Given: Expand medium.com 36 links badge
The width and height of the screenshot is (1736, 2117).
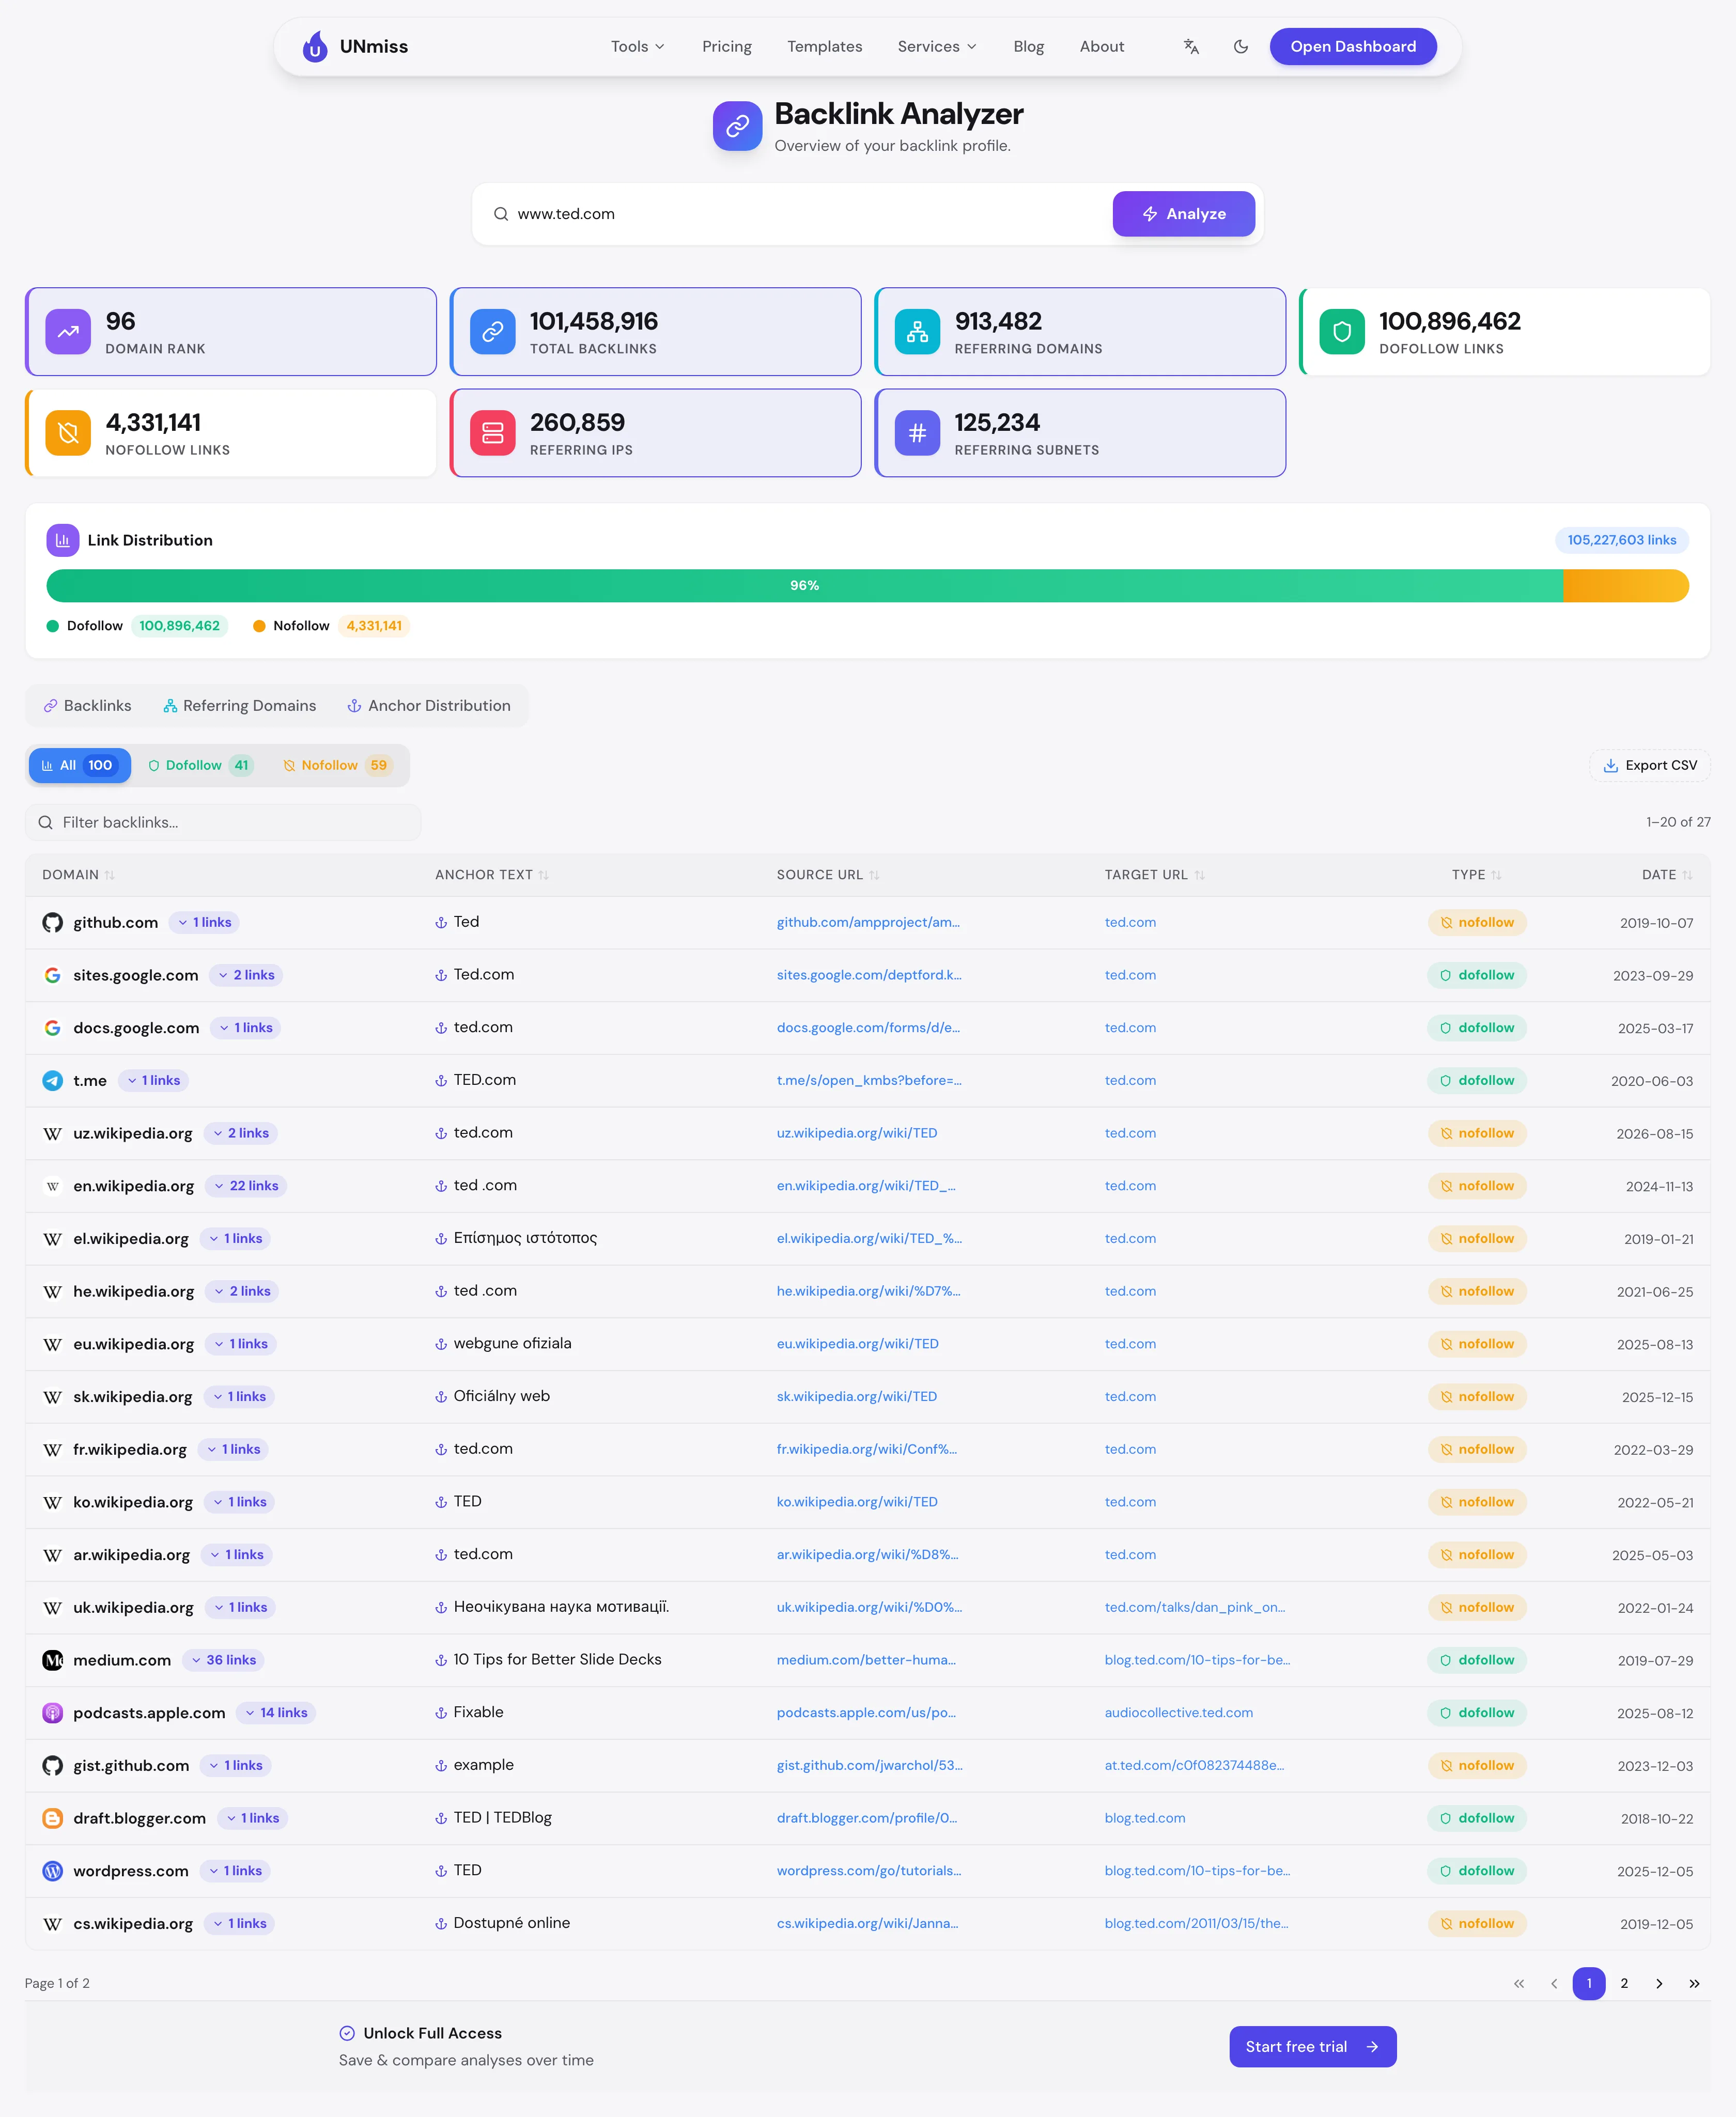Looking at the screenshot, I should [x=223, y=1660].
